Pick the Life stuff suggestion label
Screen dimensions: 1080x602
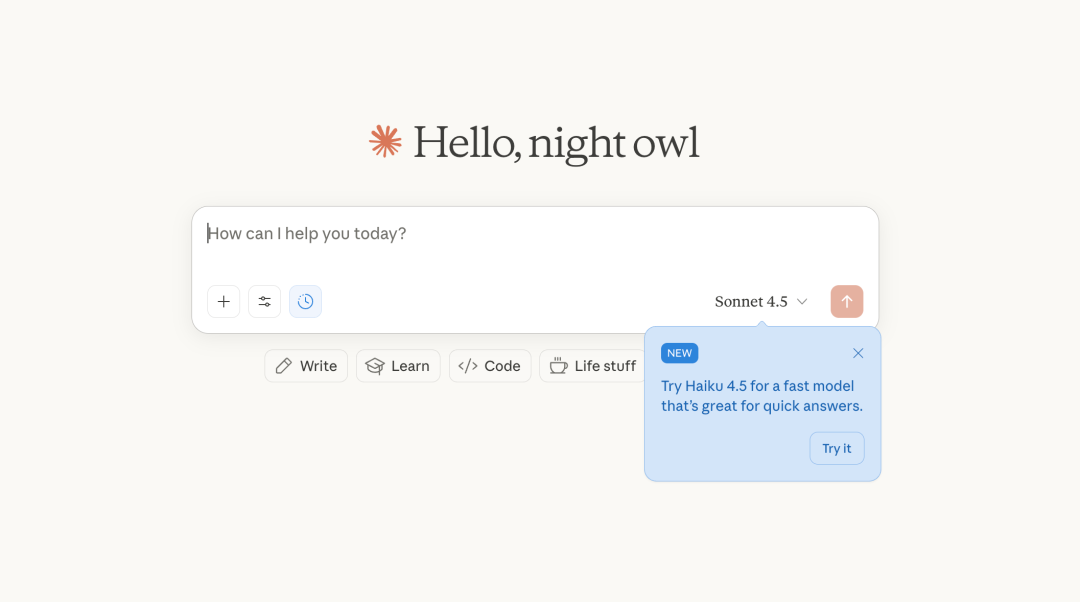point(605,366)
